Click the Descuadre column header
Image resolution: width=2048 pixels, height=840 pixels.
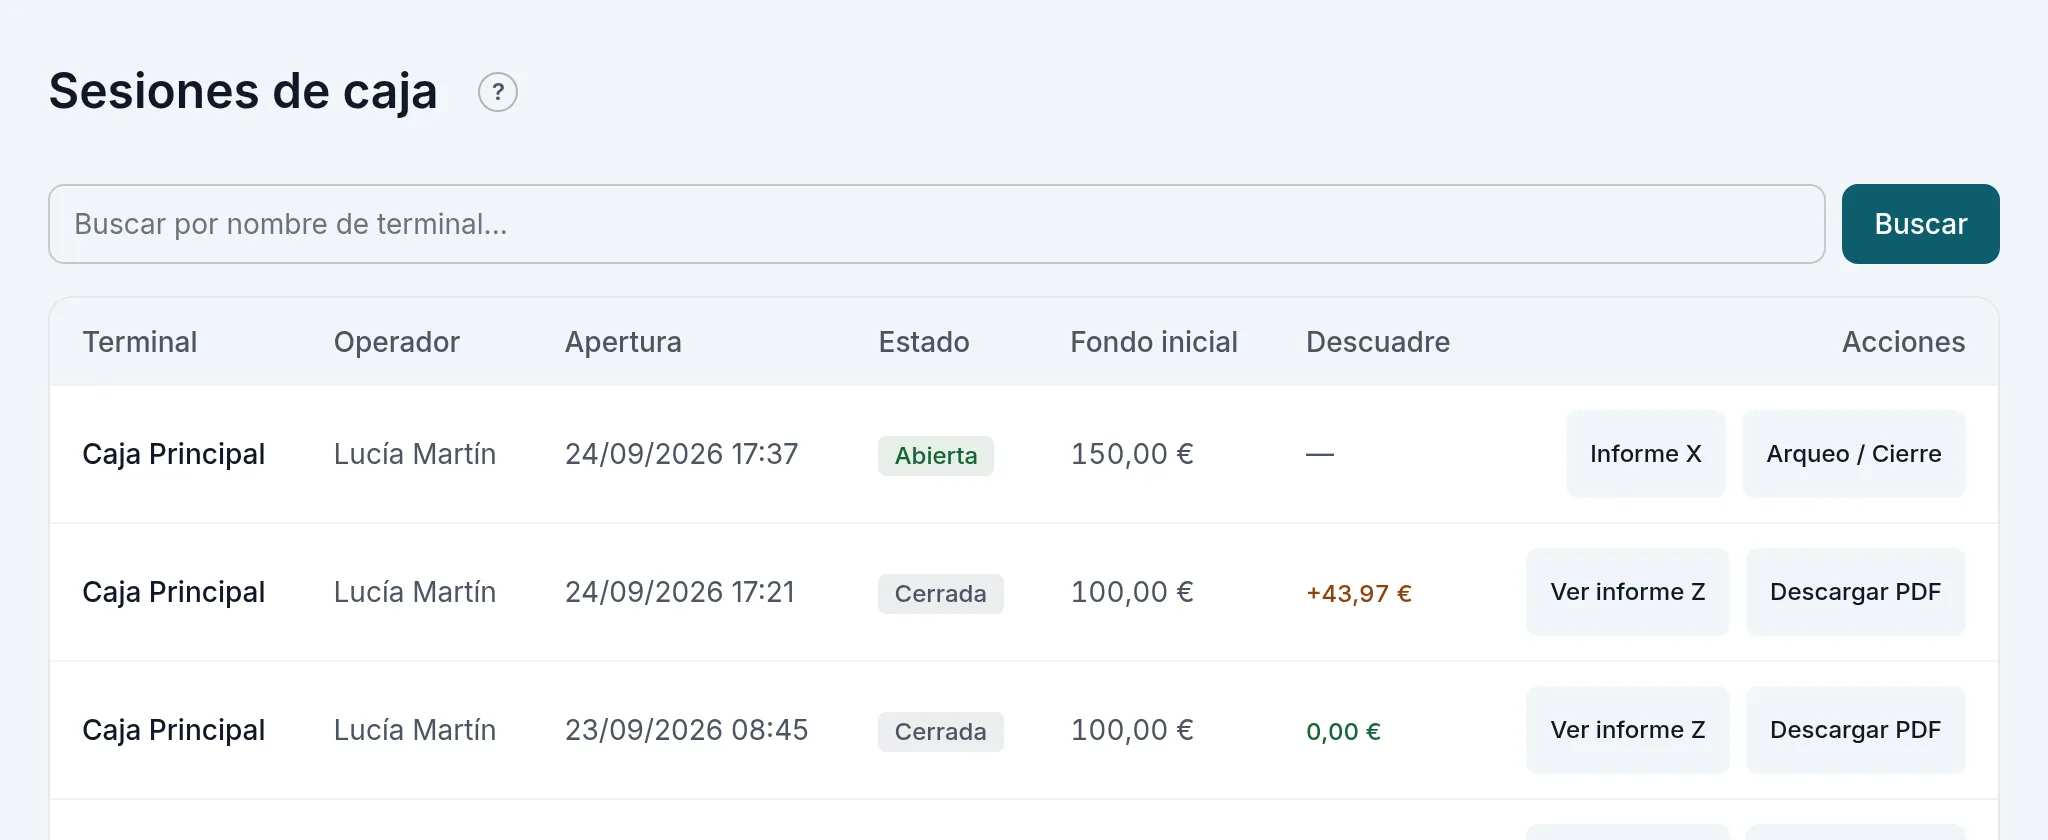(x=1378, y=342)
